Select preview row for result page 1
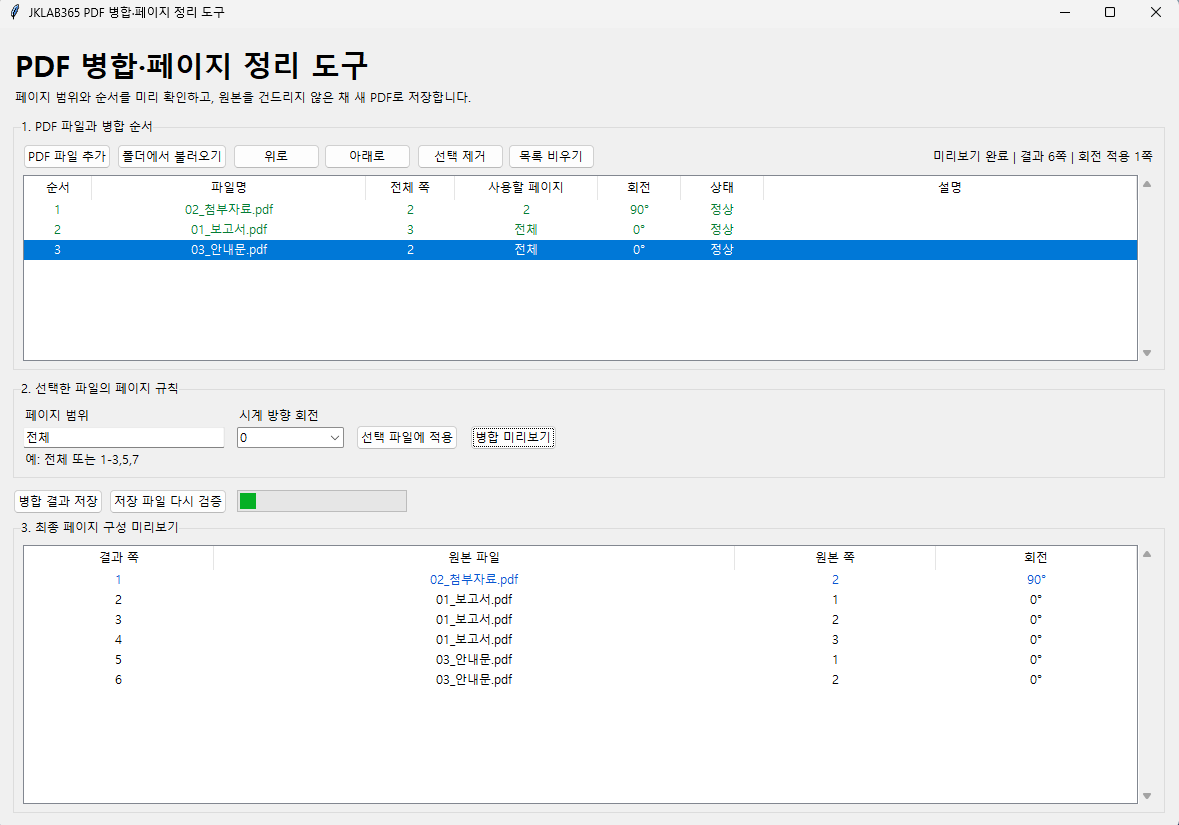1179x825 pixels. coord(580,580)
